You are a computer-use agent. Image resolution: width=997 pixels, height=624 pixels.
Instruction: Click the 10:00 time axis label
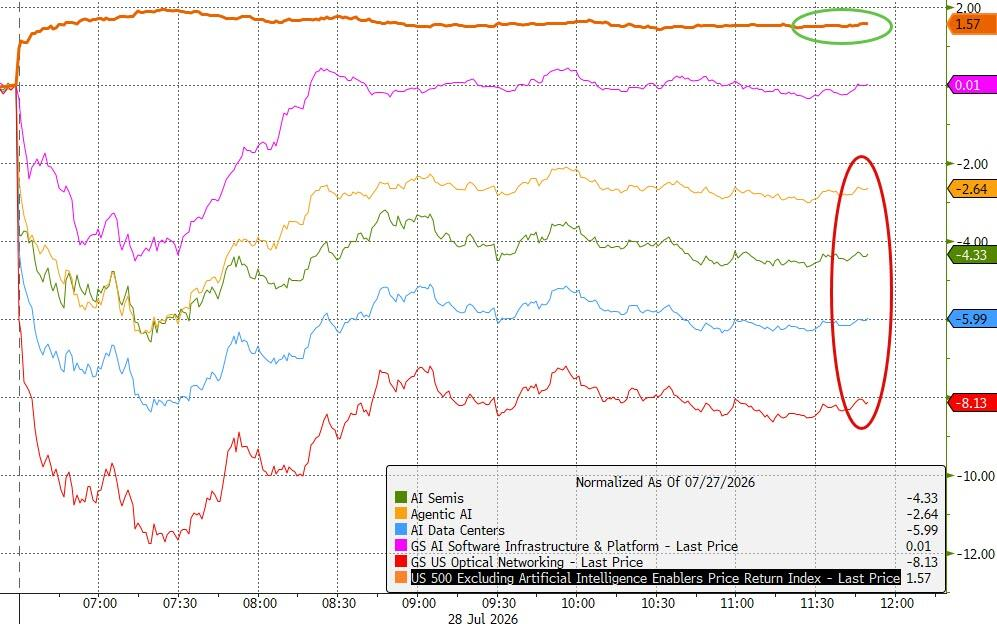click(578, 602)
